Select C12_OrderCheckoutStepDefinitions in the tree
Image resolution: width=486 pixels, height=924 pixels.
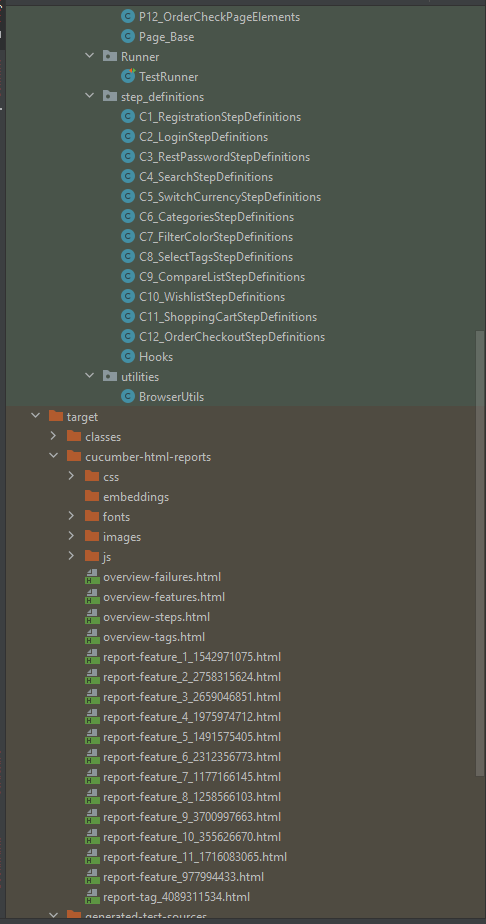232,336
